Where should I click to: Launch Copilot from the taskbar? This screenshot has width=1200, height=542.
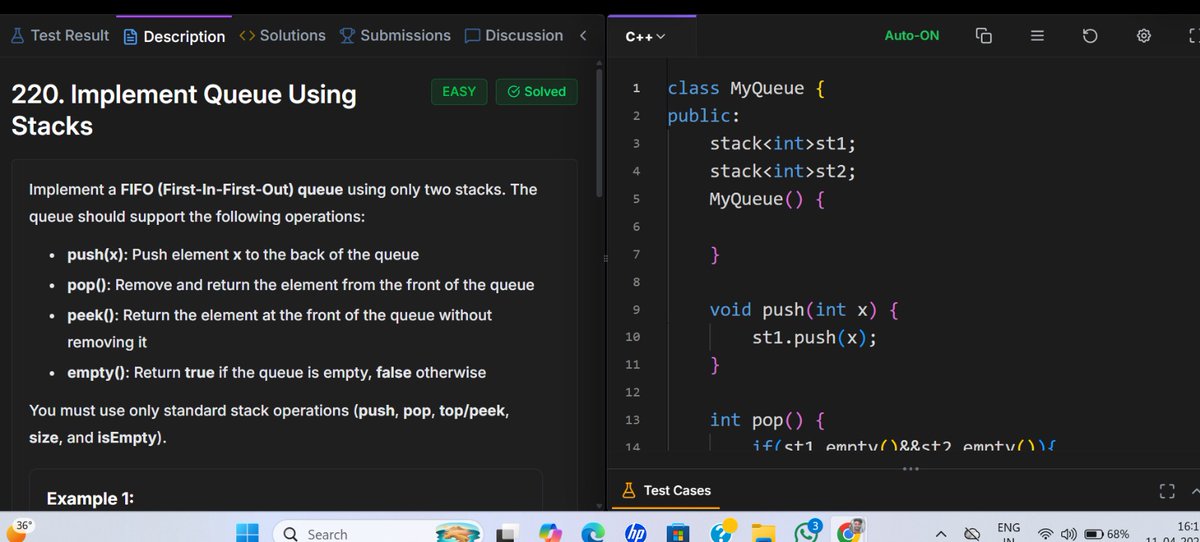tap(551, 534)
